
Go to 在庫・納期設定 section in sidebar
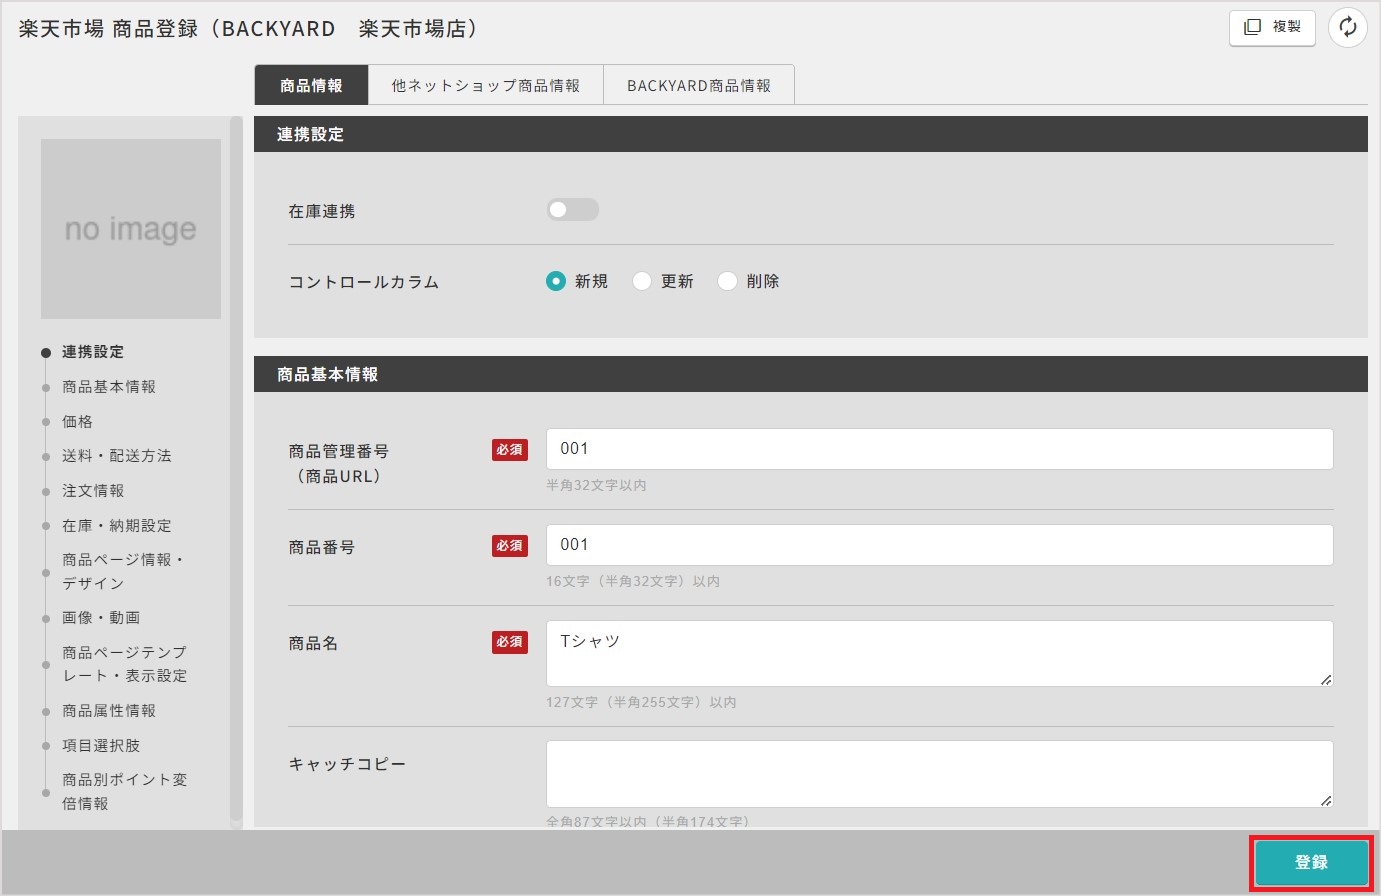pyautogui.click(x=117, y=526)
